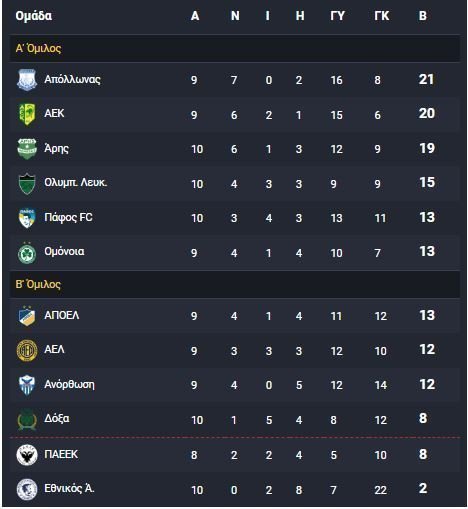
Task: Open the Πάφος FC crest icon
Action: point(27,218)
